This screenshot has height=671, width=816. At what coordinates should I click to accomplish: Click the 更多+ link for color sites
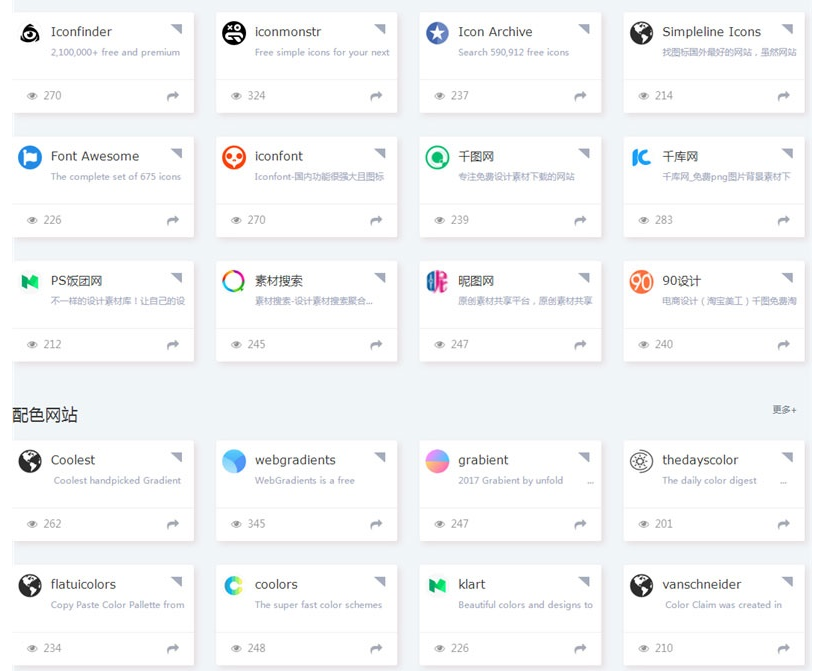point(785,410)
